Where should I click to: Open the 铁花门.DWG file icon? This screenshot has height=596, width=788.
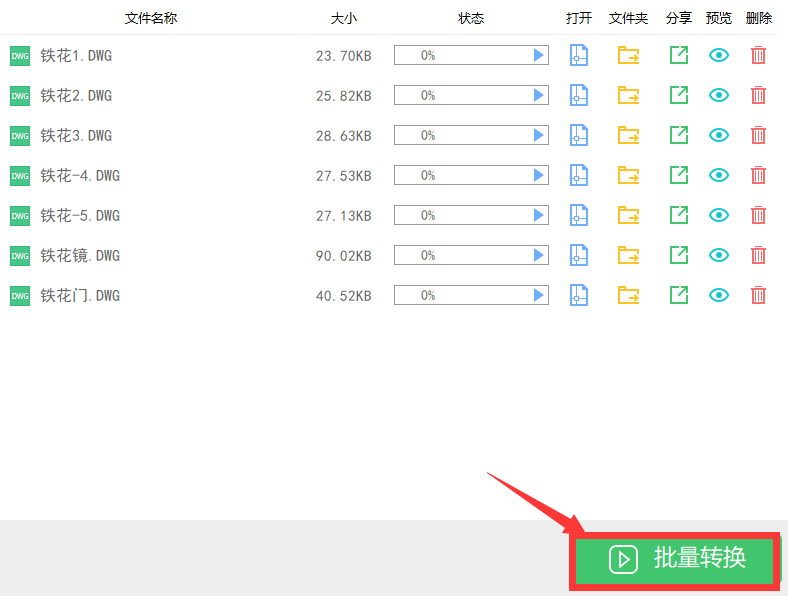[578, 295]
